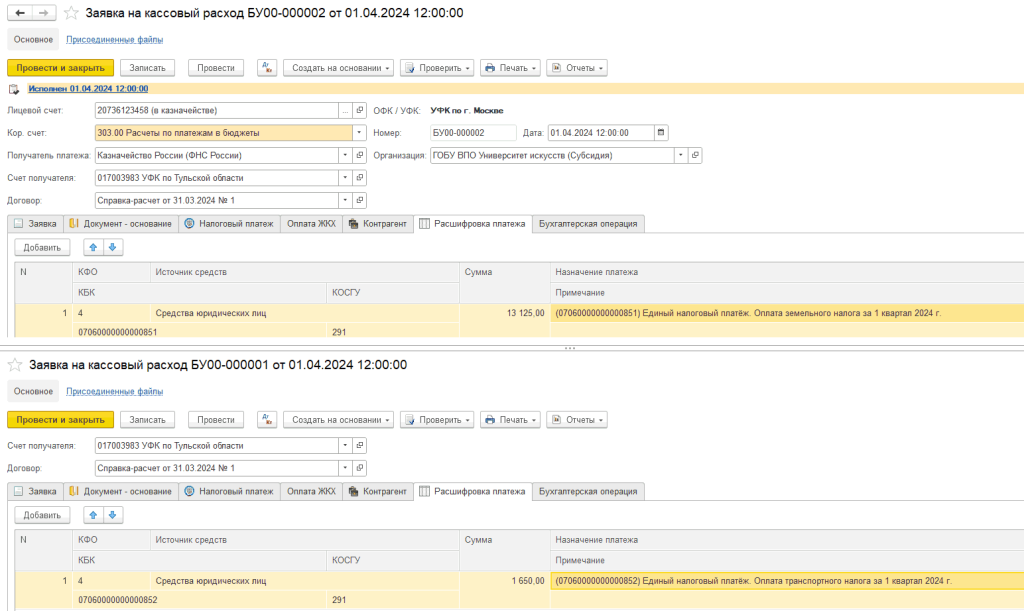
Task: Open Бухгалтерская операция tab in document БУ00-000001
Action: tap(587, 491)
